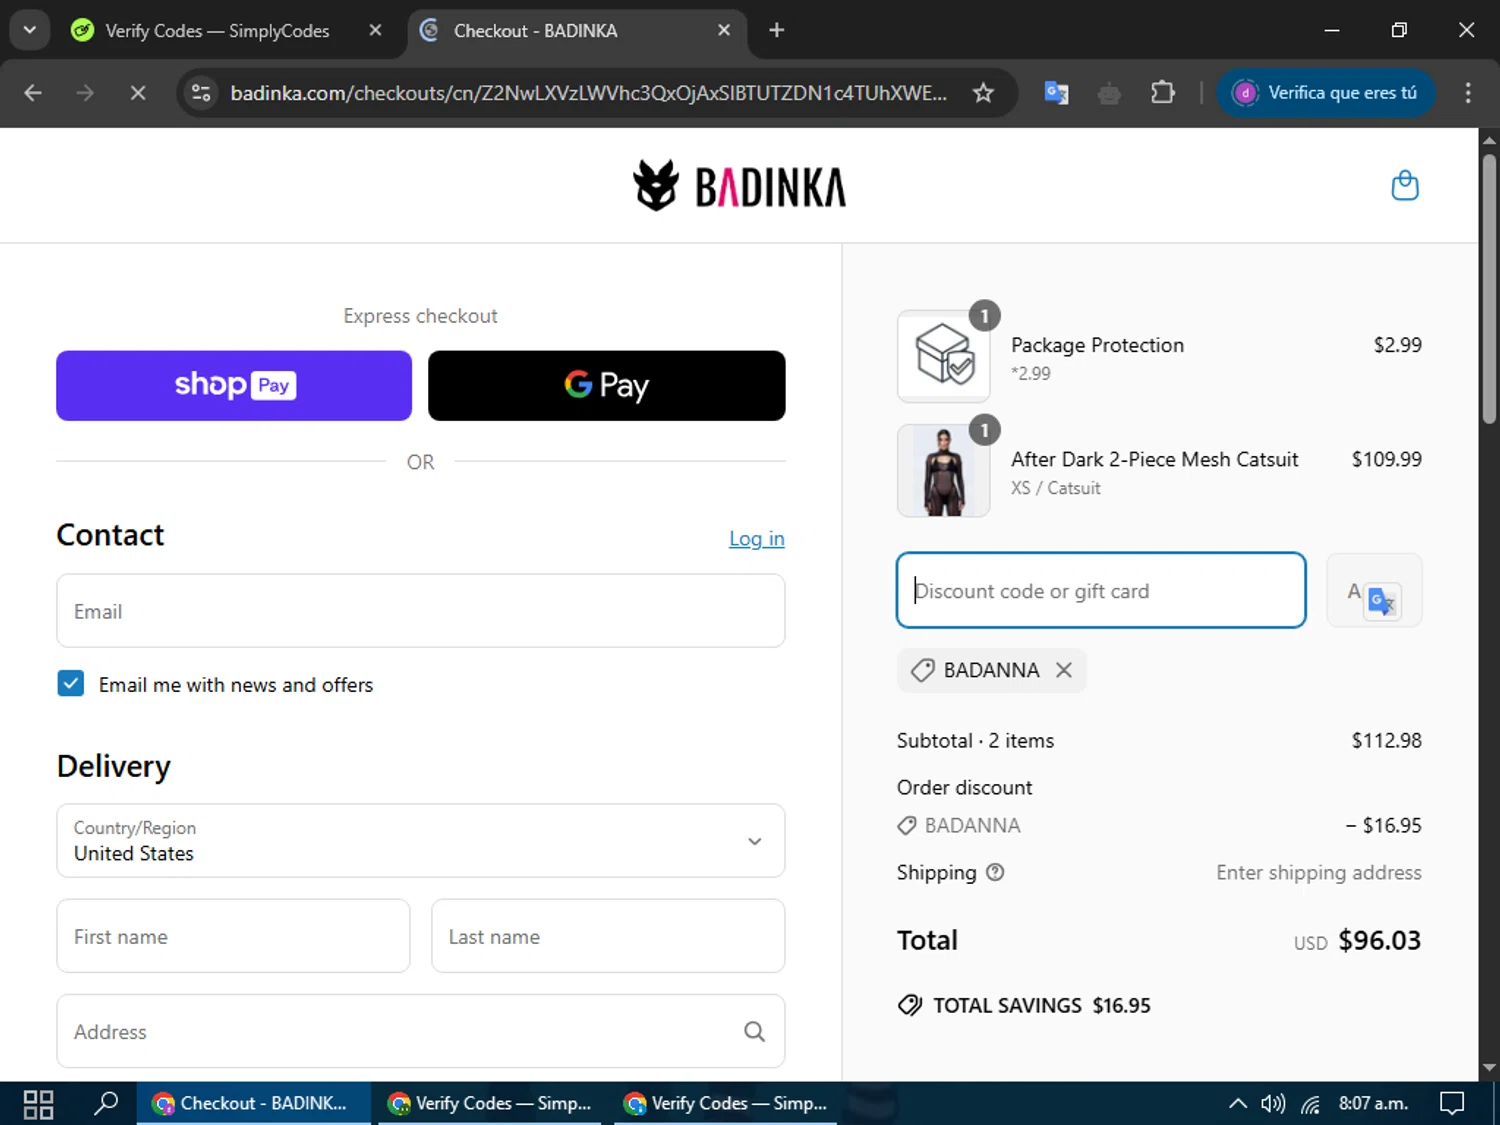Image resolution: width=1500 pixels, height=1125 pixels.
Task: Go forward to next page
Action: coord(85,93)
